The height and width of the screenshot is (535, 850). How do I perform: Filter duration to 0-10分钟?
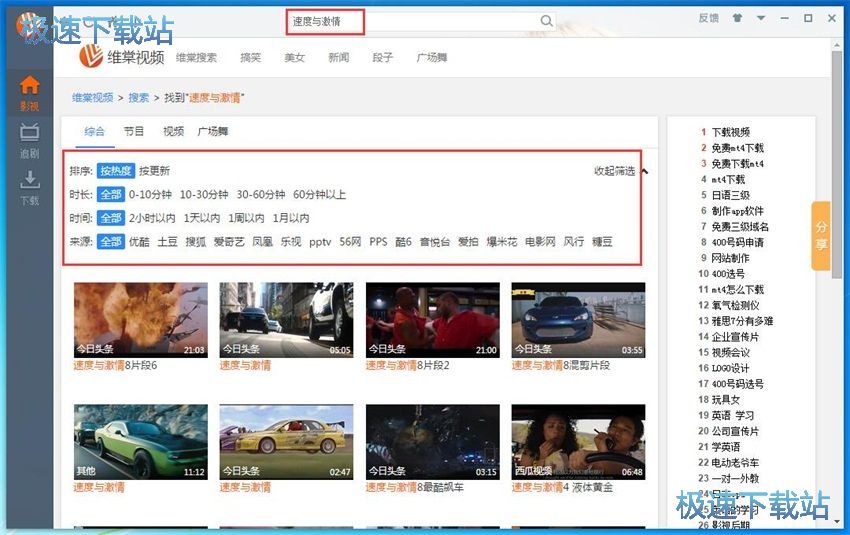[x=150, y=195]
